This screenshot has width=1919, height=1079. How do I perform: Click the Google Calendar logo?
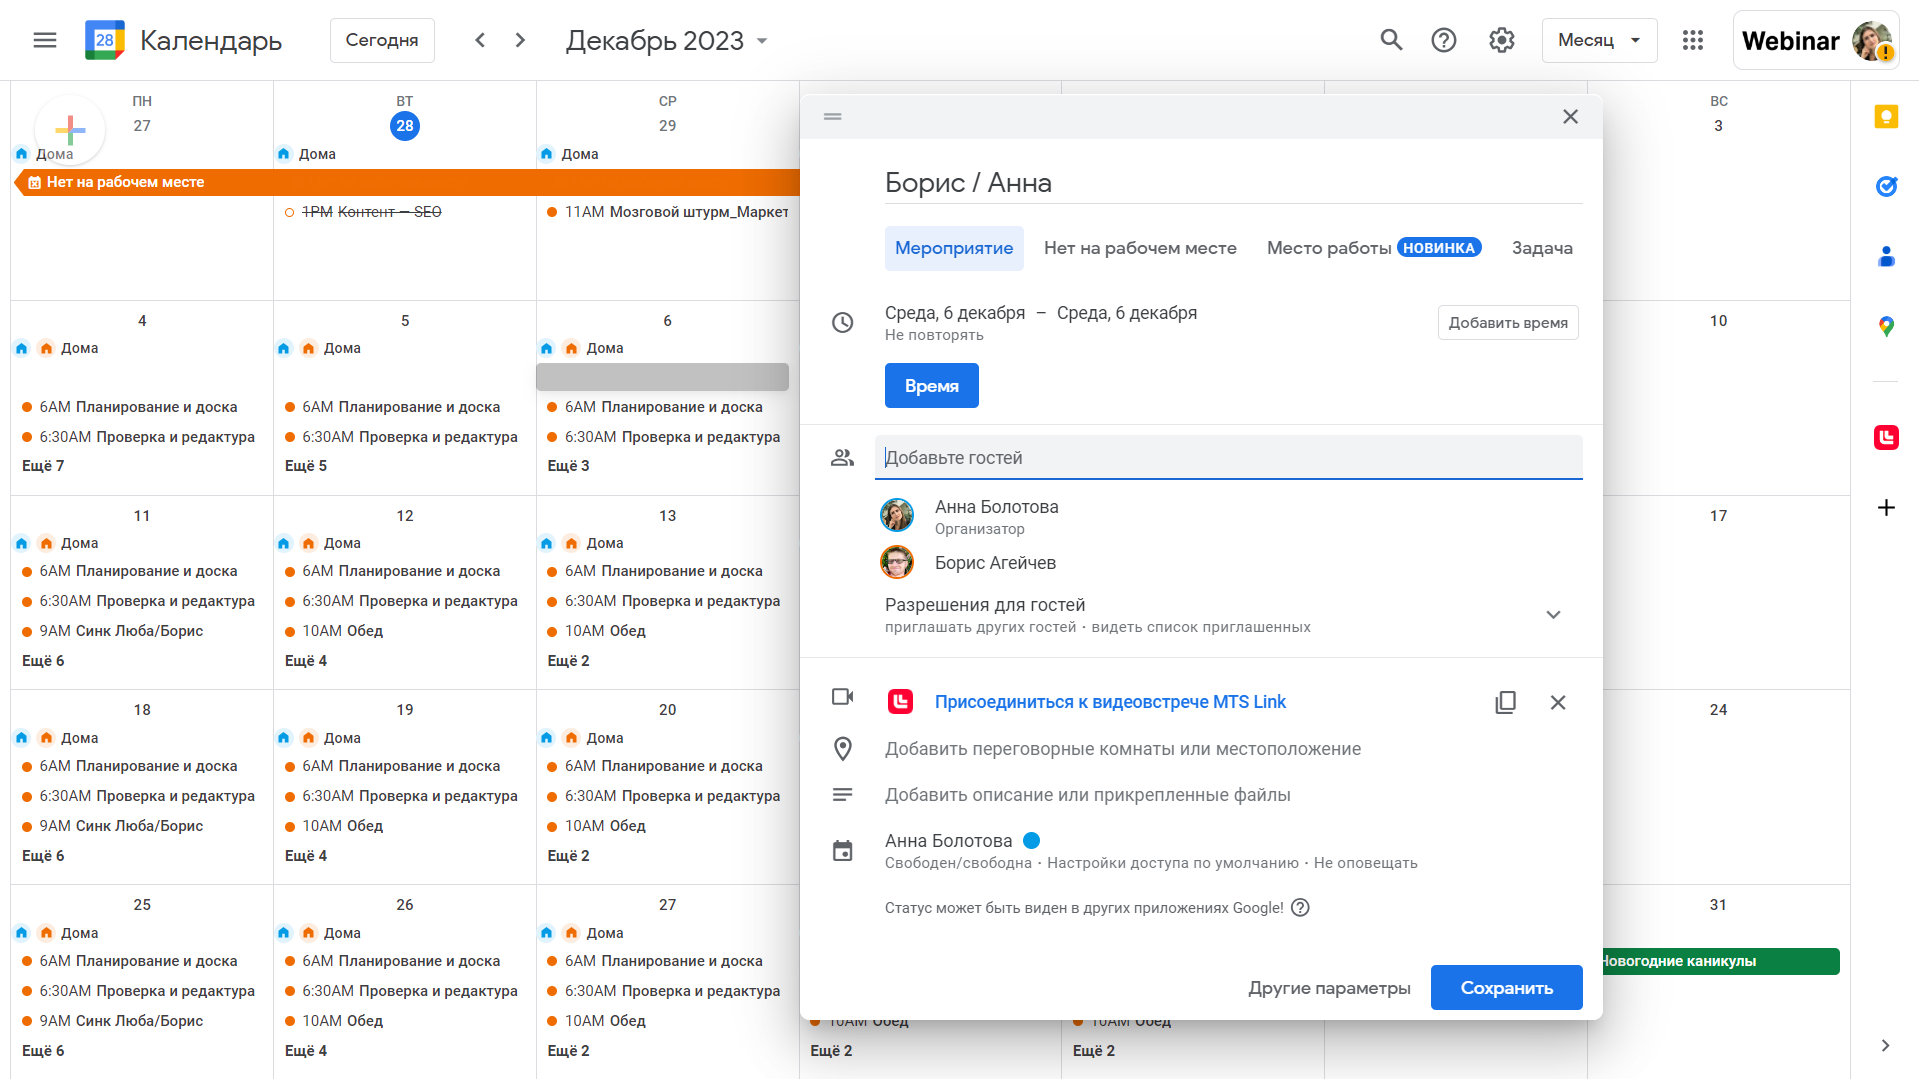(105, 40)
